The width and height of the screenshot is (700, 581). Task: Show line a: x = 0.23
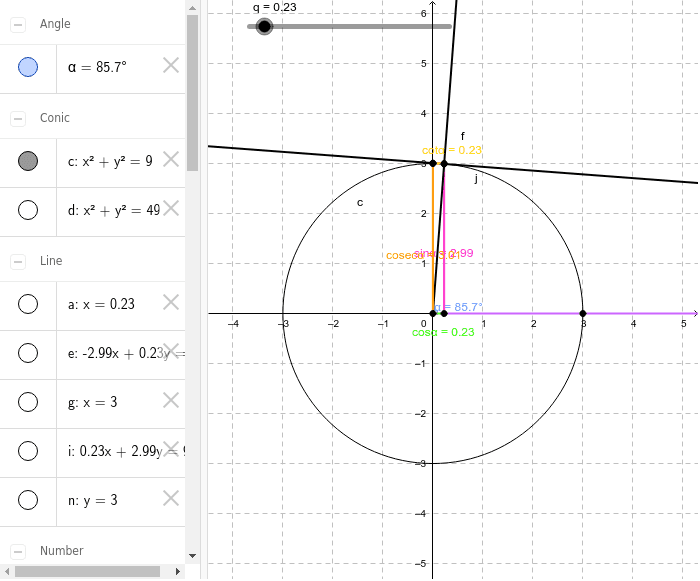(x=28, y=304)
